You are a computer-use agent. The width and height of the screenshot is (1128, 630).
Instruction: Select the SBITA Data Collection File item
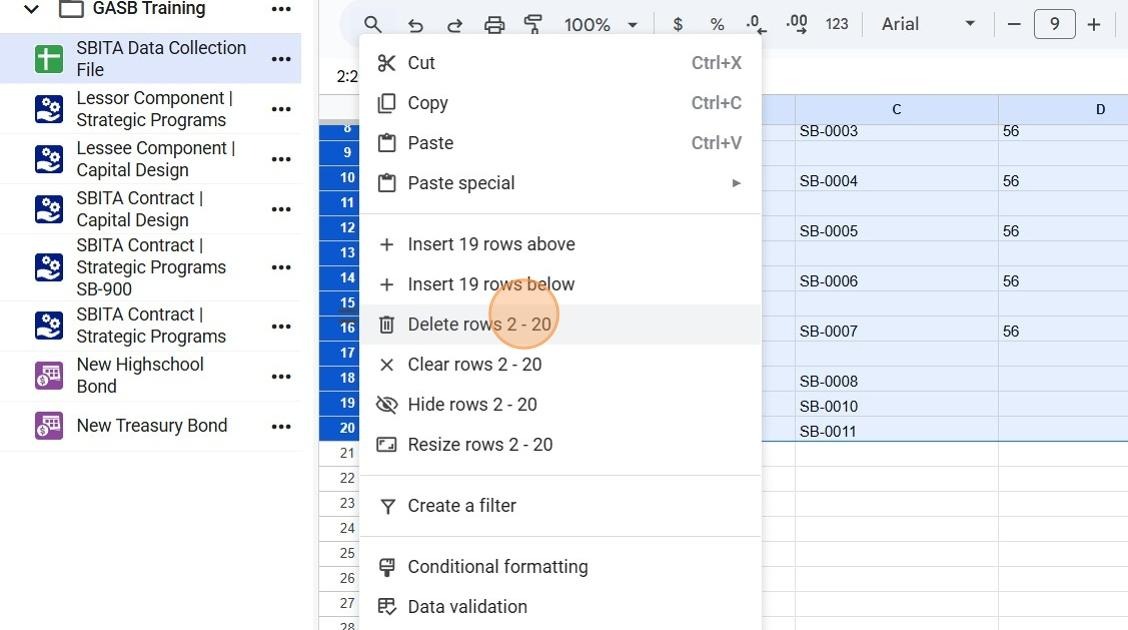click(150, 58)
